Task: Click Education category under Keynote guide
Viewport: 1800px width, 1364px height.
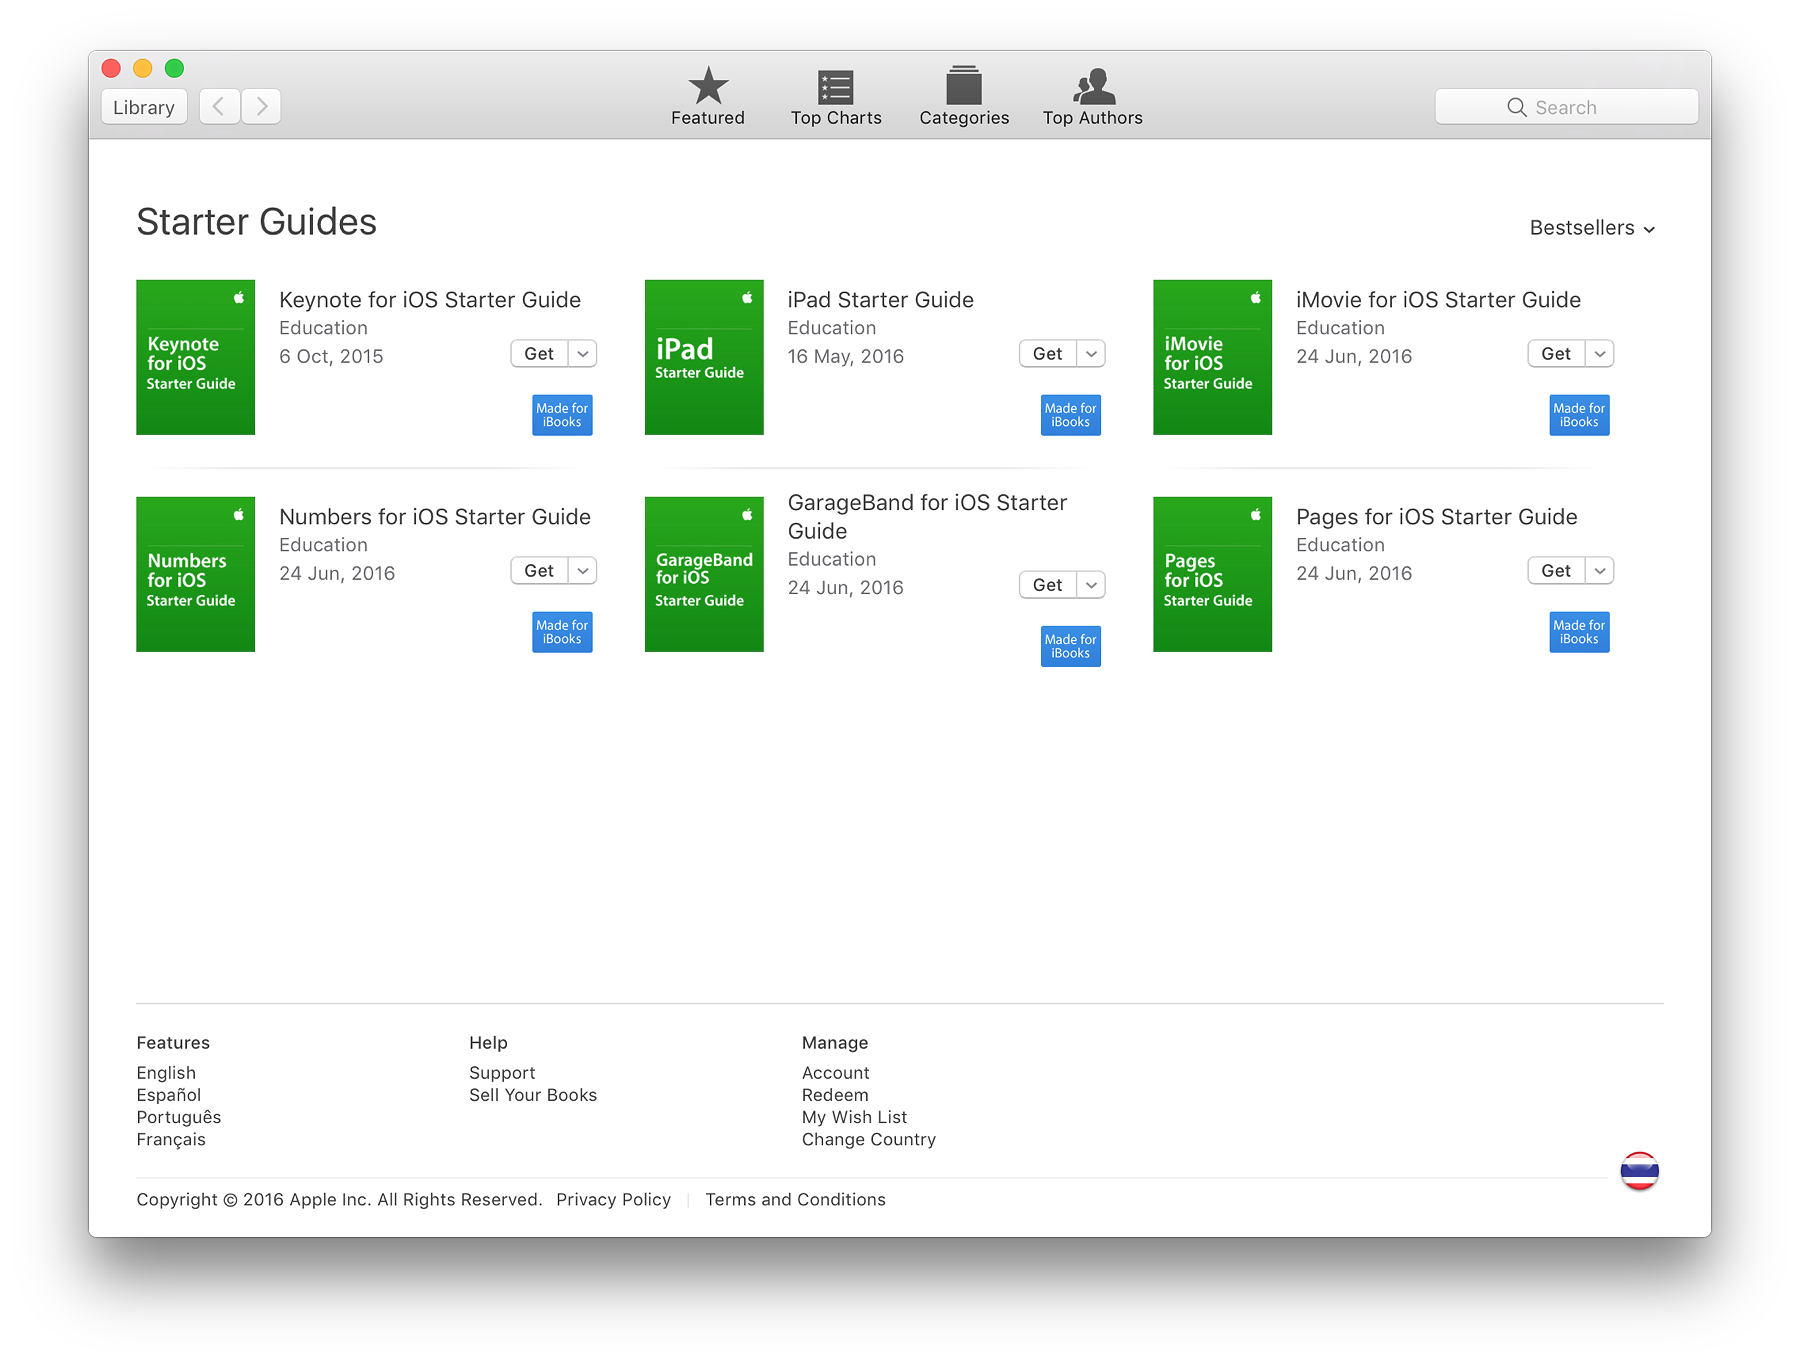Action: pyautogui.click(x=323, y=328)
